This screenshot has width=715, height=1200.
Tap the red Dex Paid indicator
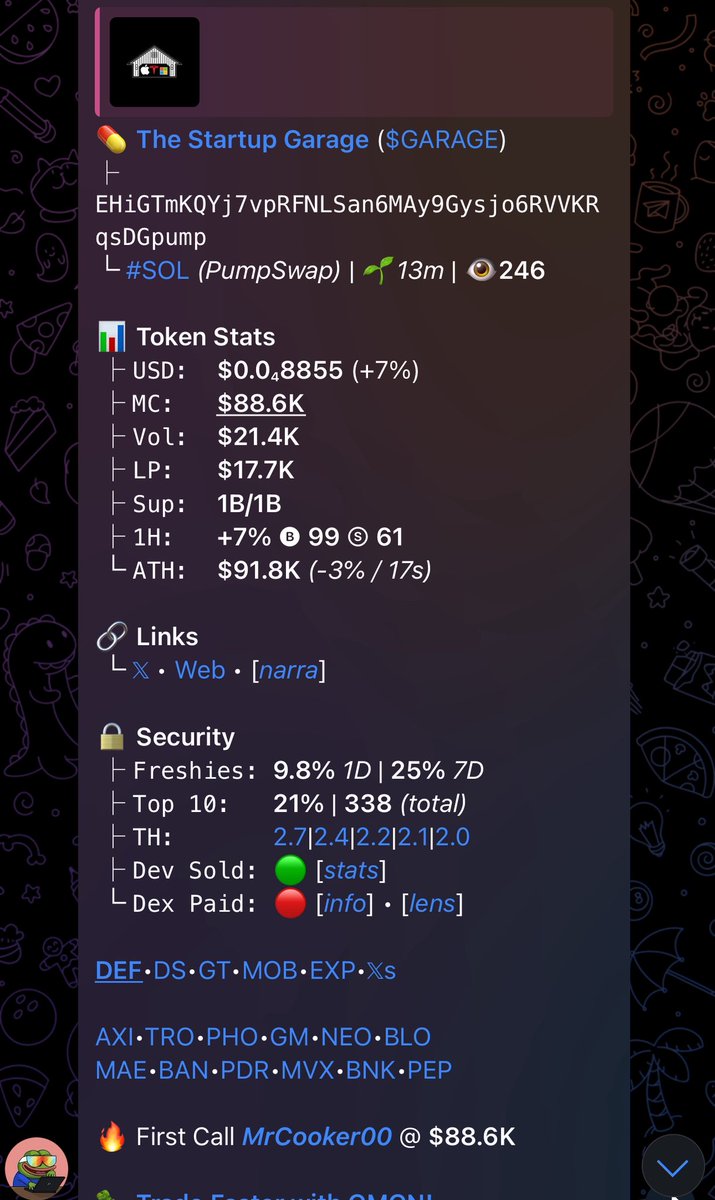pos(290,904)
